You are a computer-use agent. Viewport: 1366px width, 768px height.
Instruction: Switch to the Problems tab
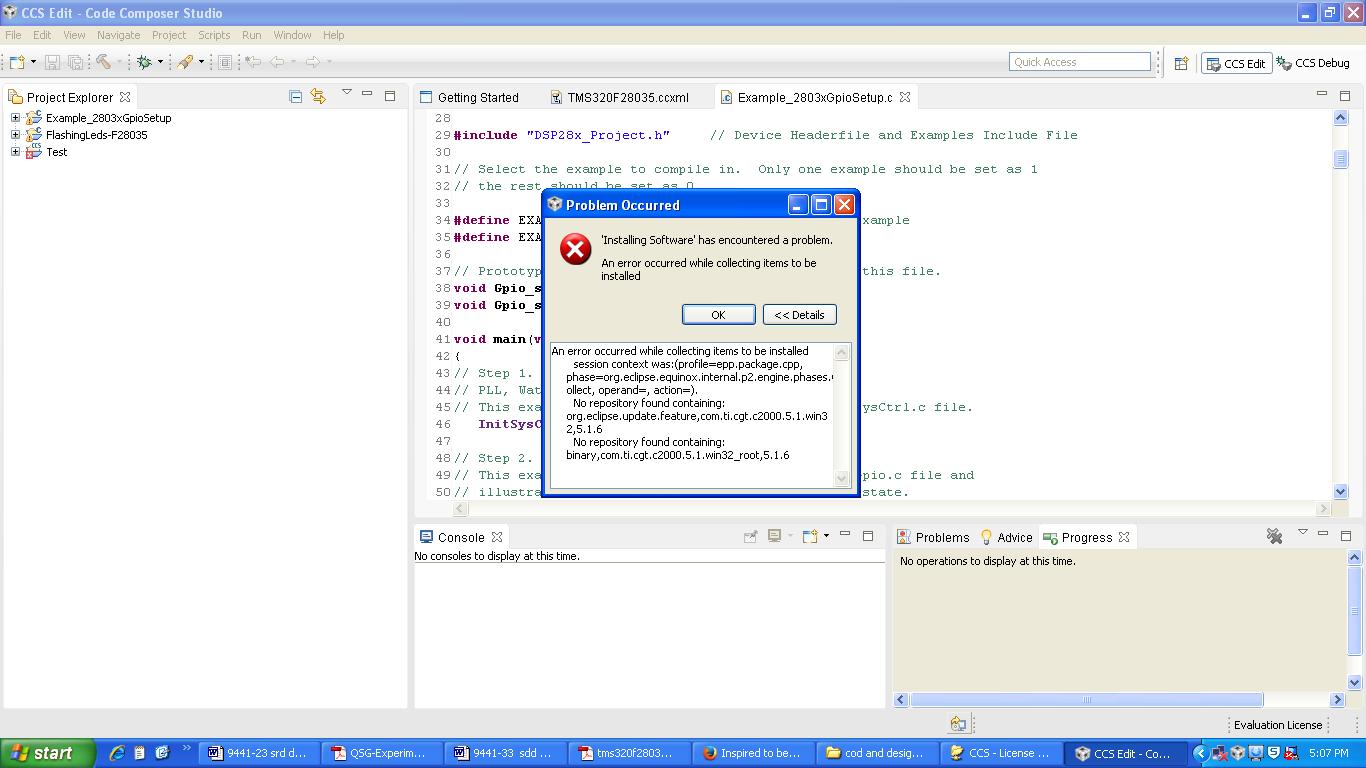pyautogui.click(x=933, y=537)
